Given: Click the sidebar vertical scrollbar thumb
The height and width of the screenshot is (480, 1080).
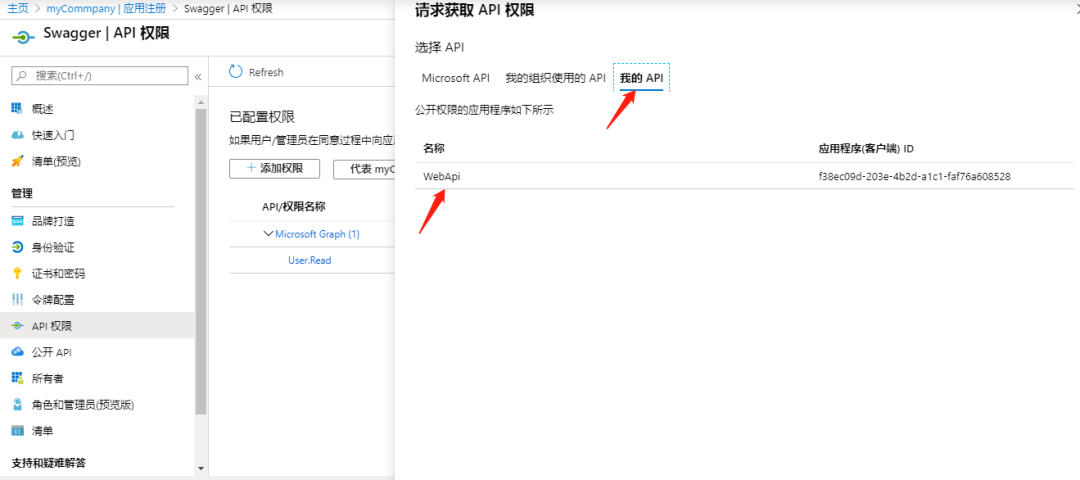Looking at the screenshot, I should pyautogui.click(x=201, y=262).
